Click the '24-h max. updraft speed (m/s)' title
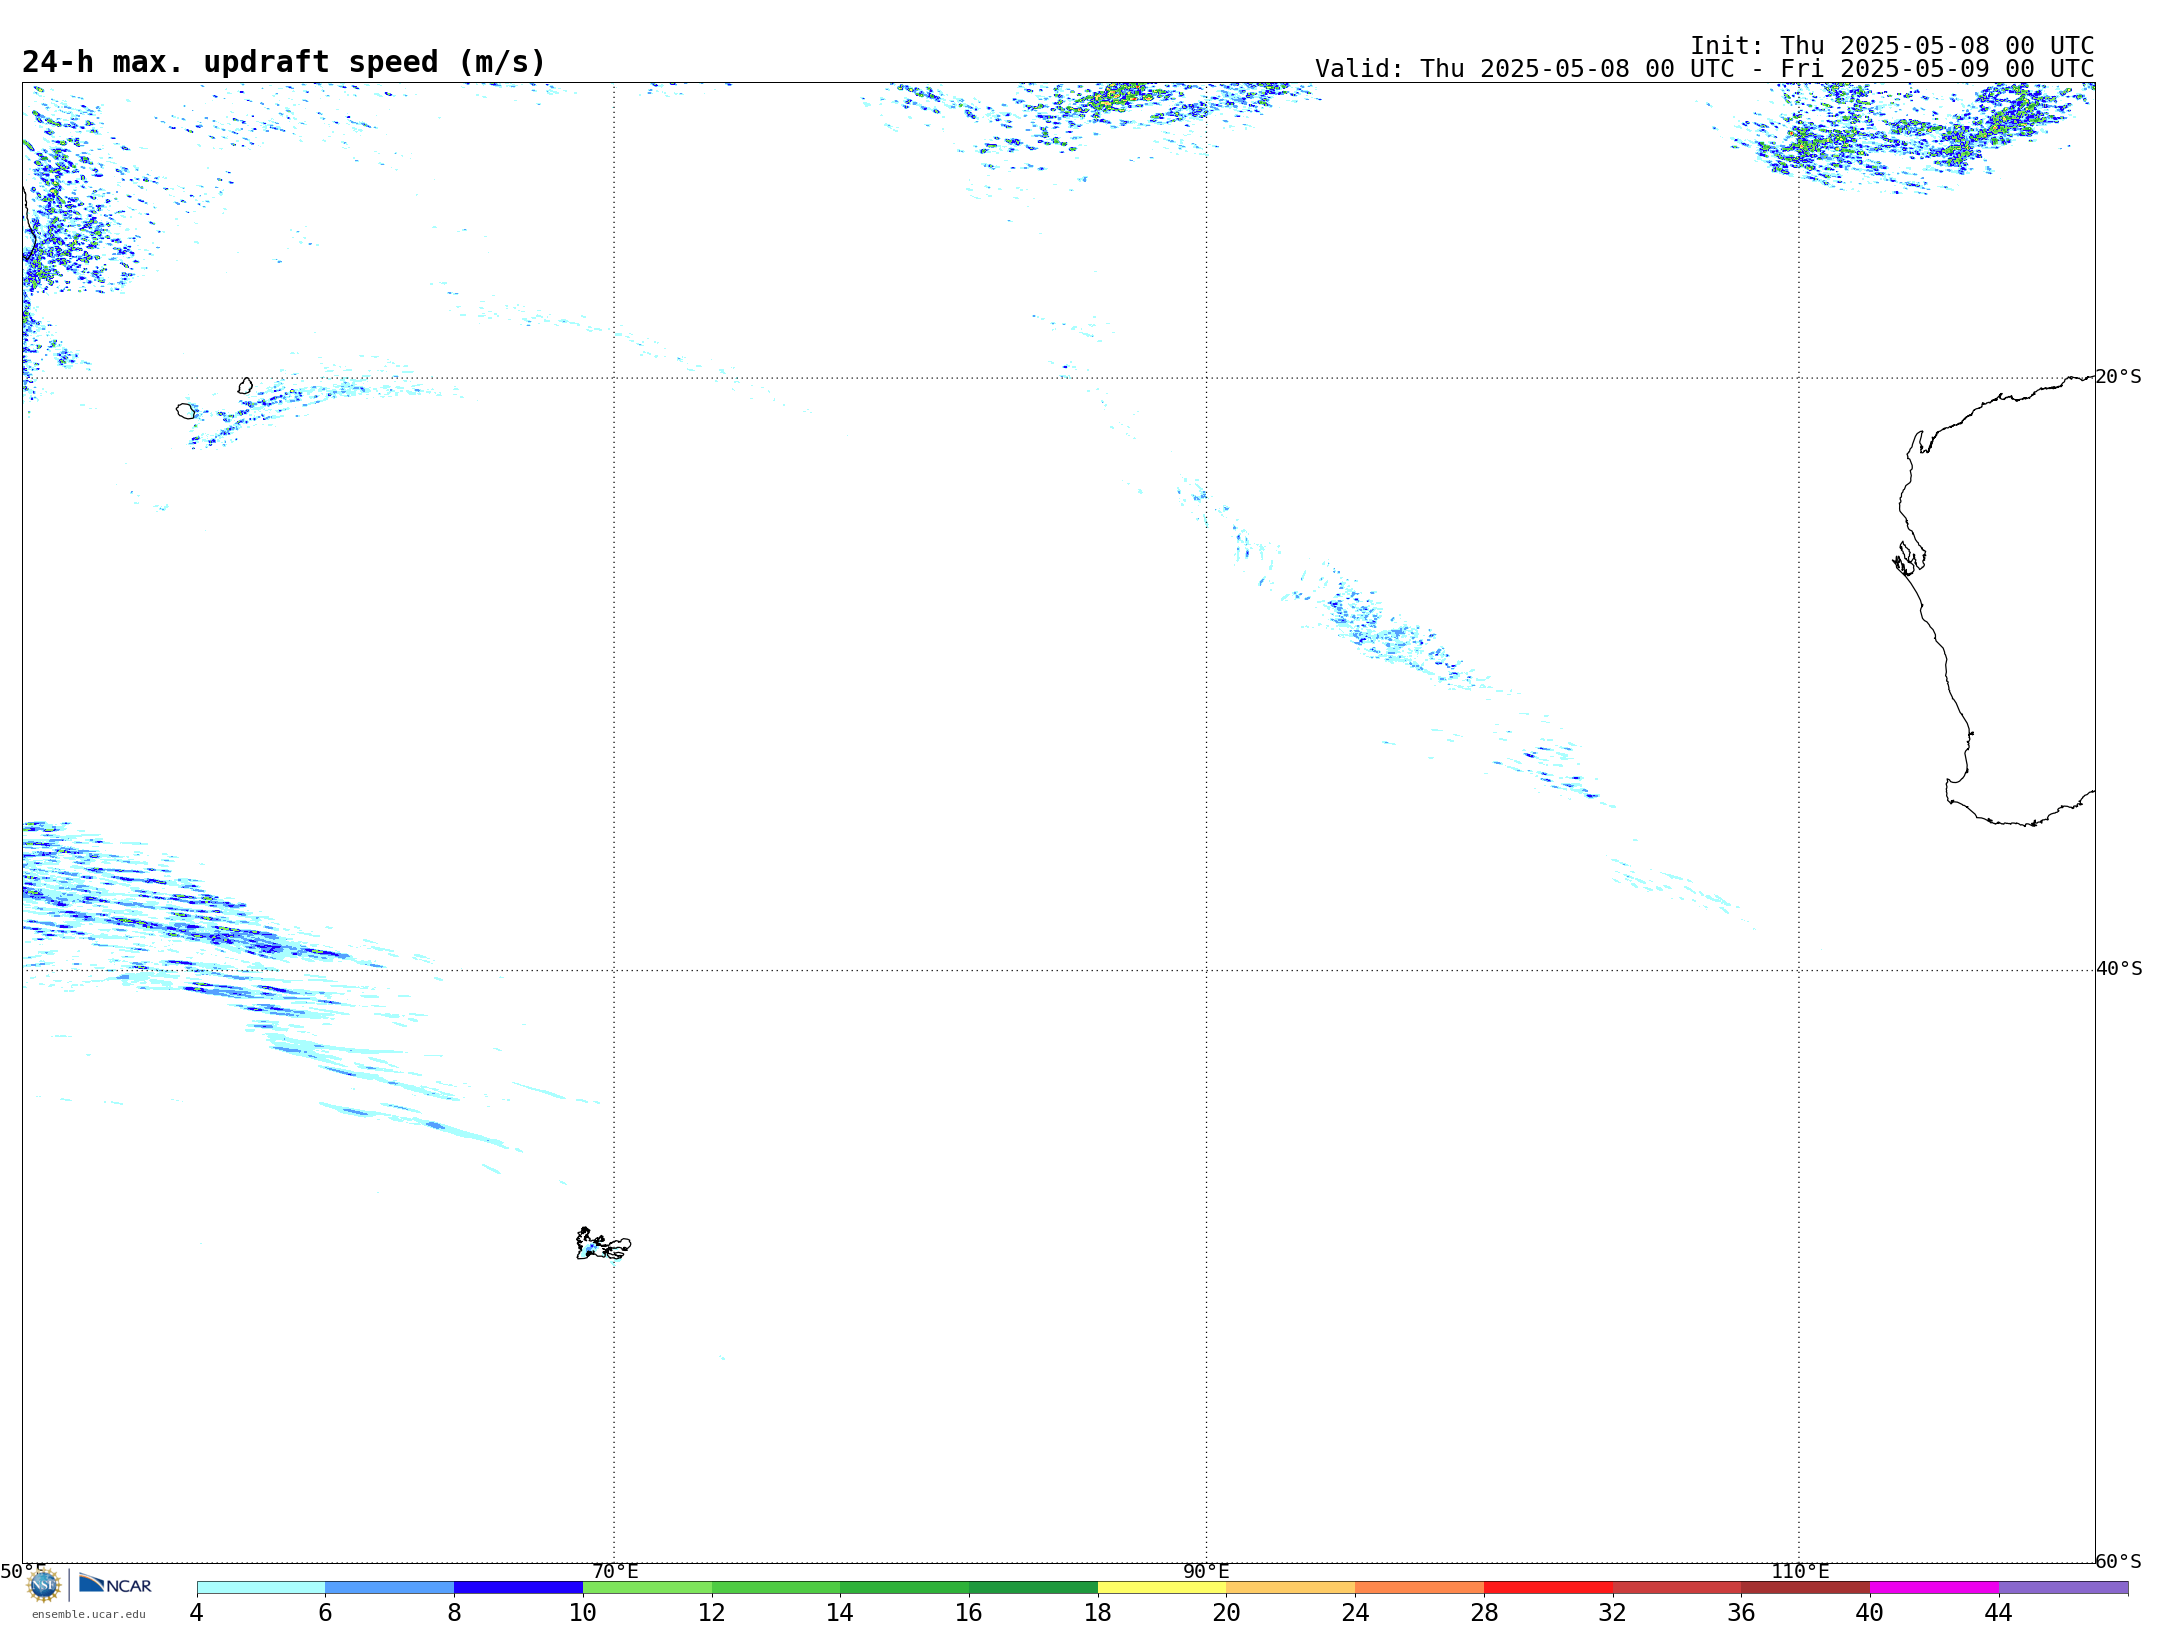 click(284, 62)
